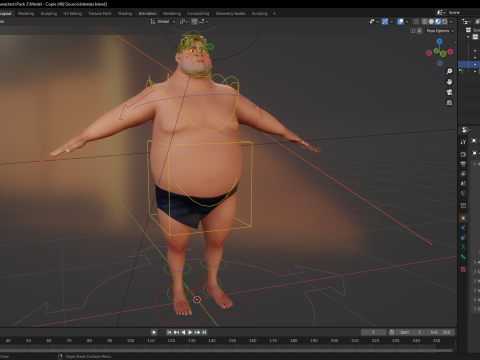Open outliner display mode dropdown
Viewport: 480px width, 360px height.
point(466,21)
